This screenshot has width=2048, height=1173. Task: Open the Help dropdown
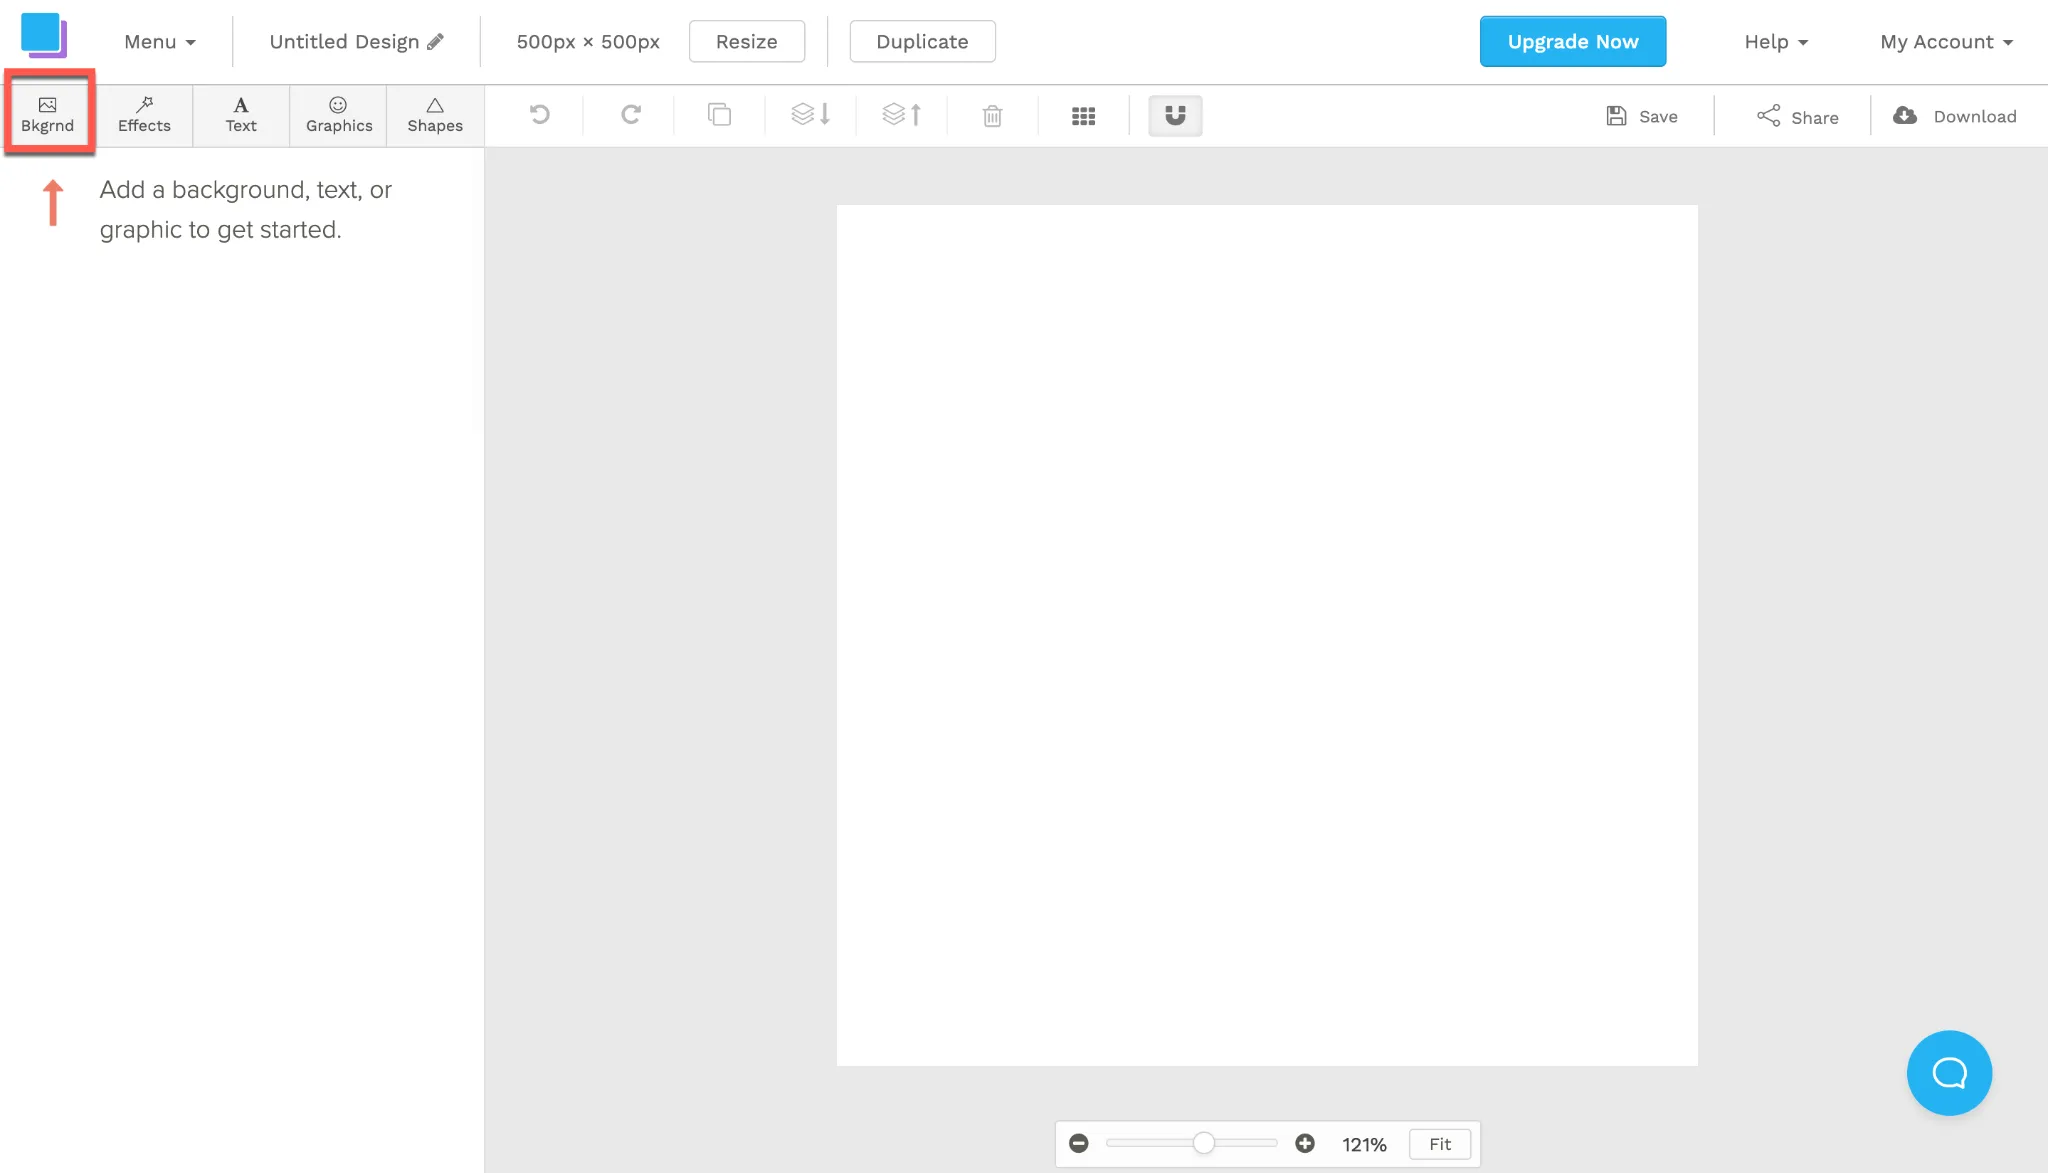1776,42
